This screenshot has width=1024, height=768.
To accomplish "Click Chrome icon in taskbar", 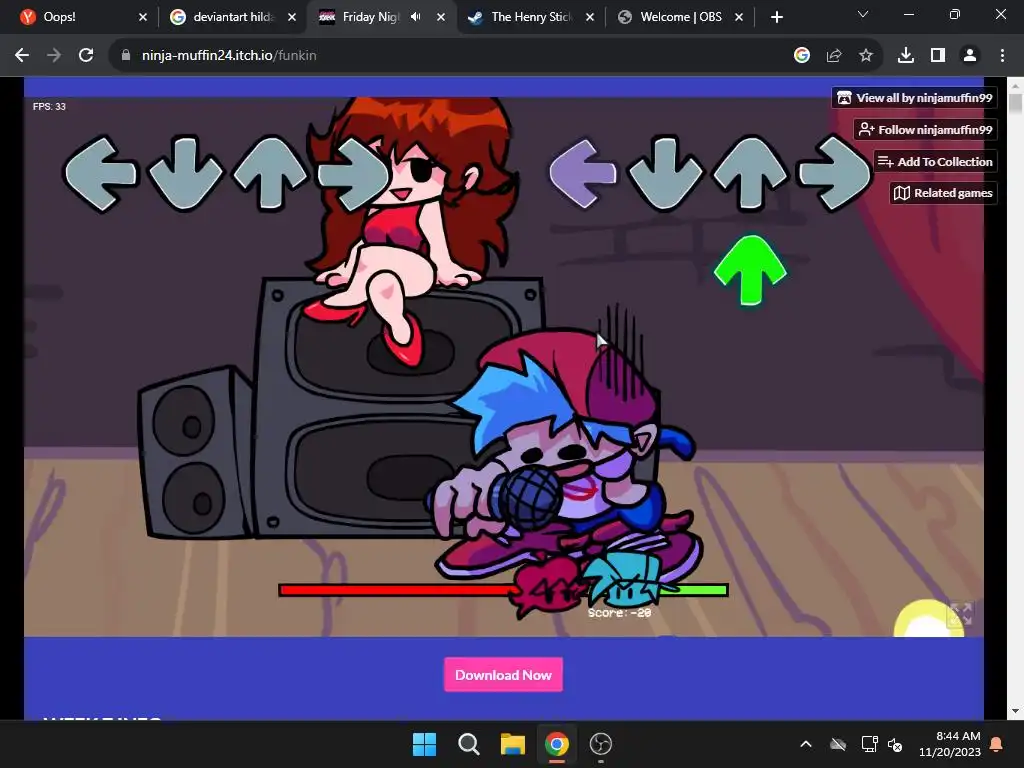I will (556, 744).
